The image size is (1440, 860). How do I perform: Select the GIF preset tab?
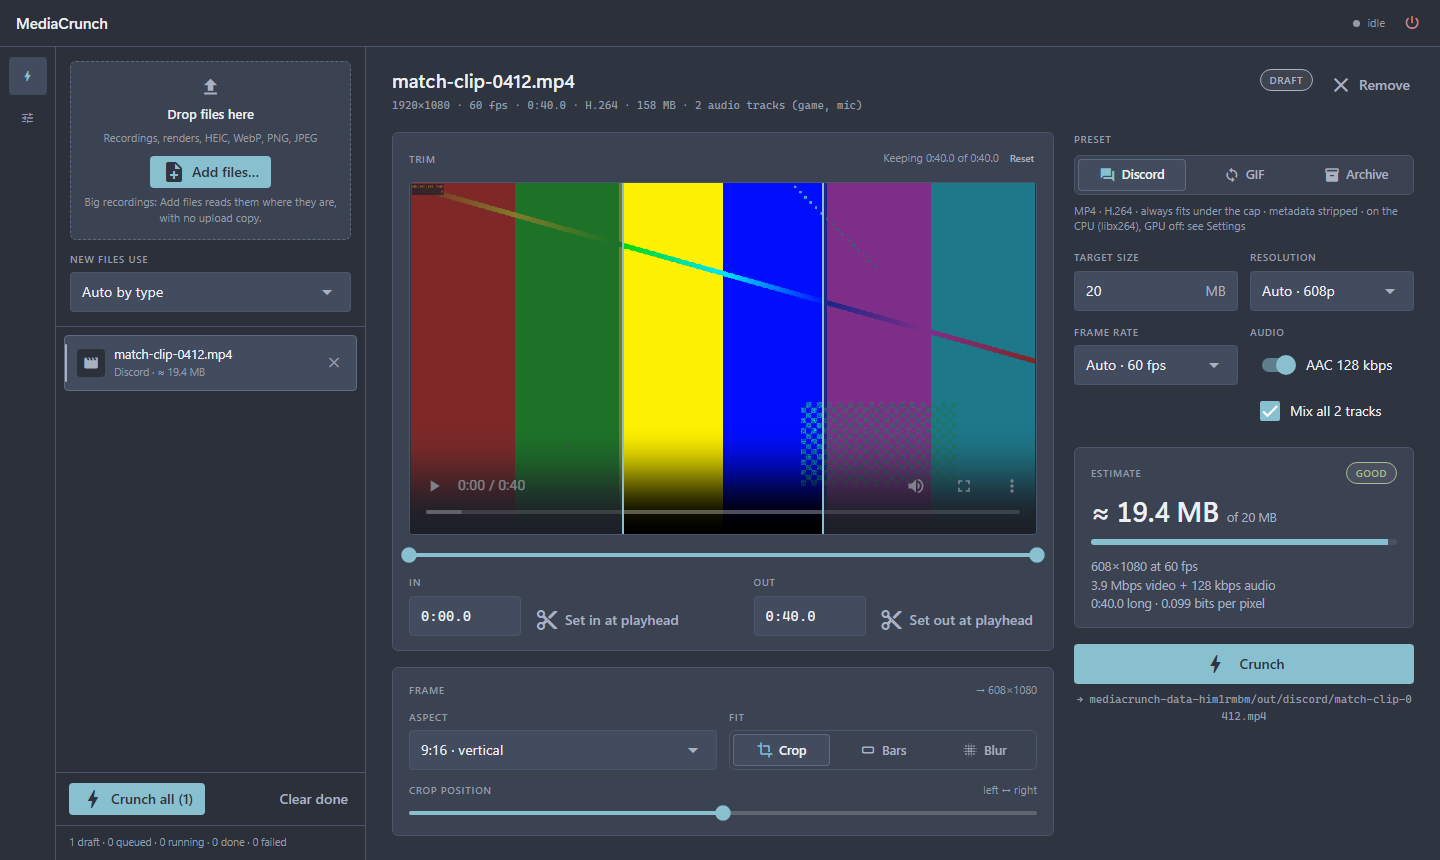point(1244,175)
